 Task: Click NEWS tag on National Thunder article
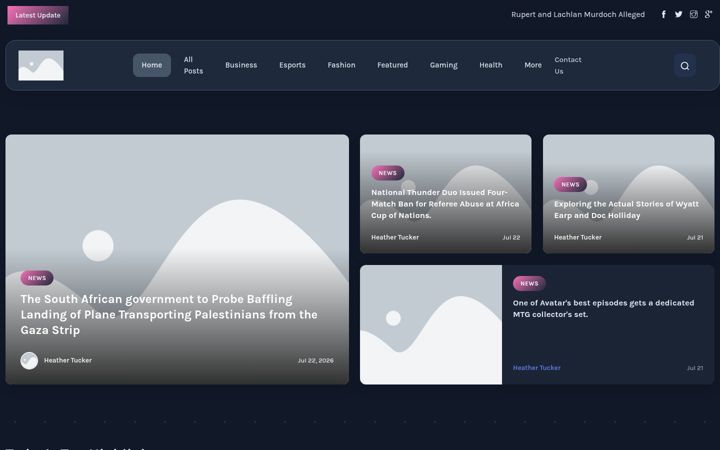388,173
